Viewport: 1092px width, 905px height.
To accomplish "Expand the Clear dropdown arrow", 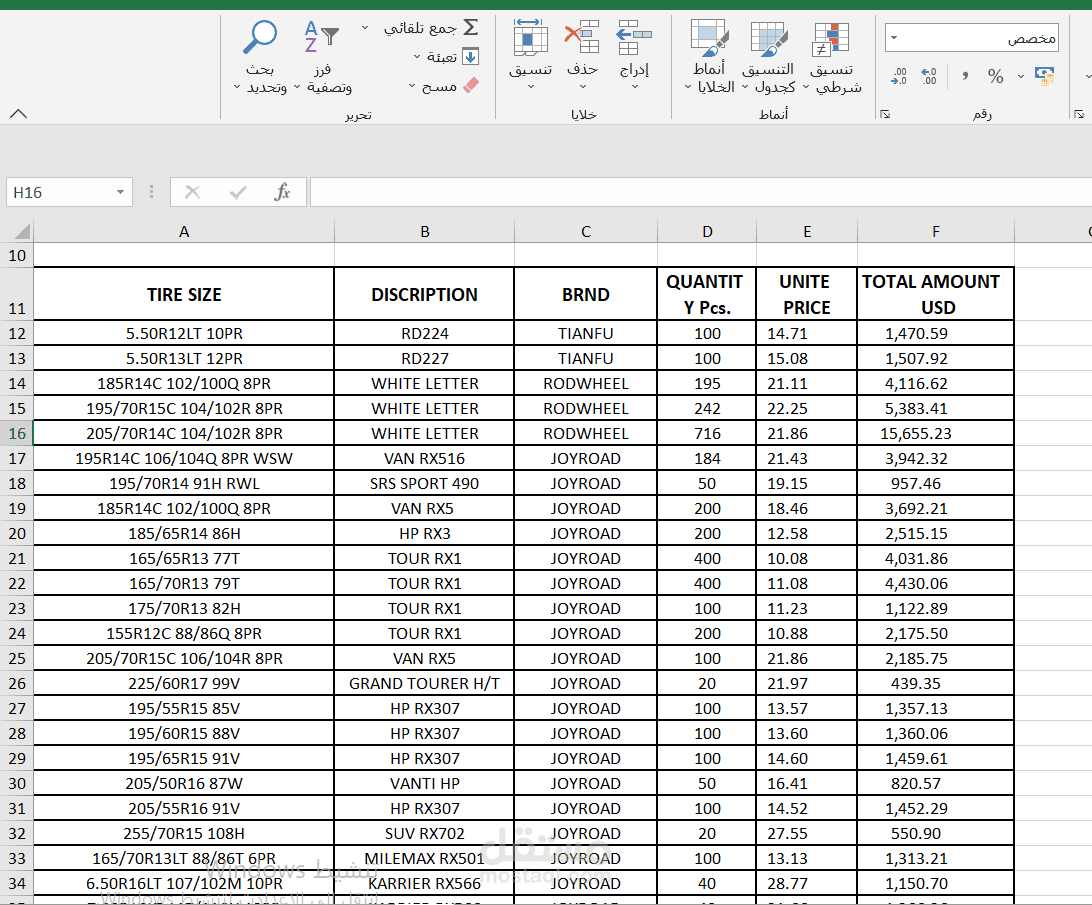I will point(412,86).
